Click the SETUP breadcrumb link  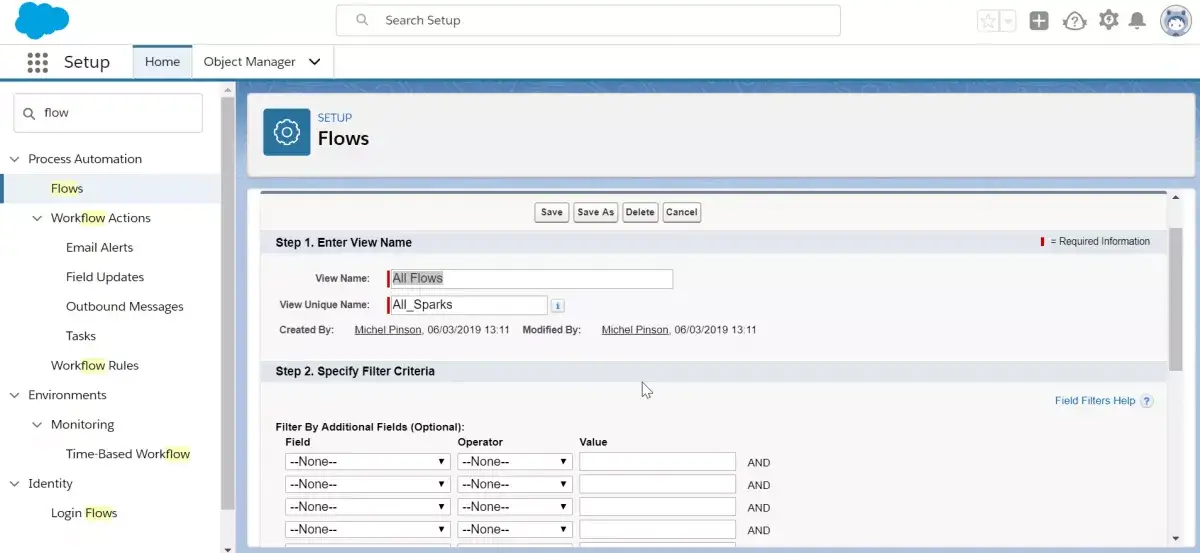point(335,118)
